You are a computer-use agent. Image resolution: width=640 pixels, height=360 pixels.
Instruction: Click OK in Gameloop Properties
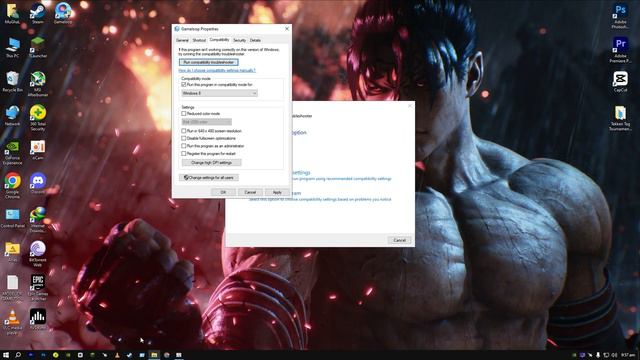[223, 192]
